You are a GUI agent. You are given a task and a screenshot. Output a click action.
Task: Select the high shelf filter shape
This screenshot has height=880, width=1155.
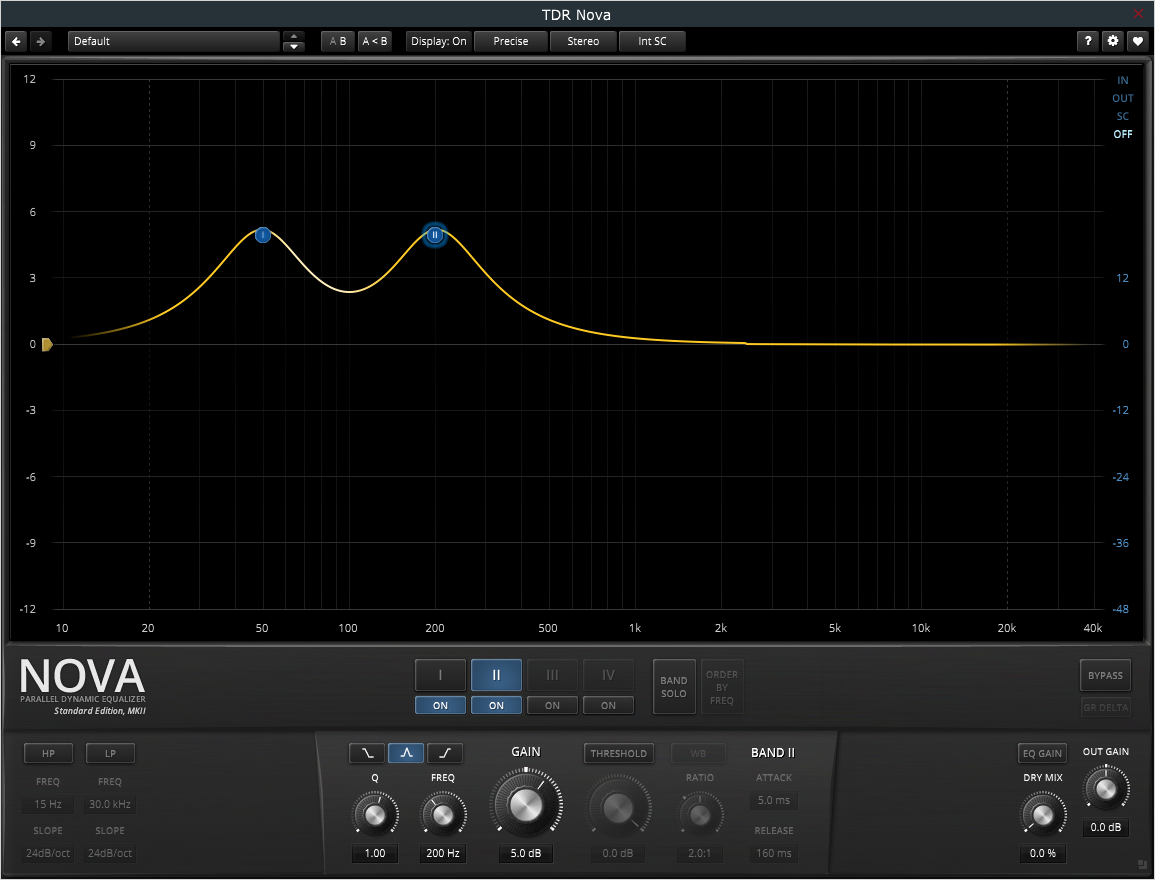point(445,753)
